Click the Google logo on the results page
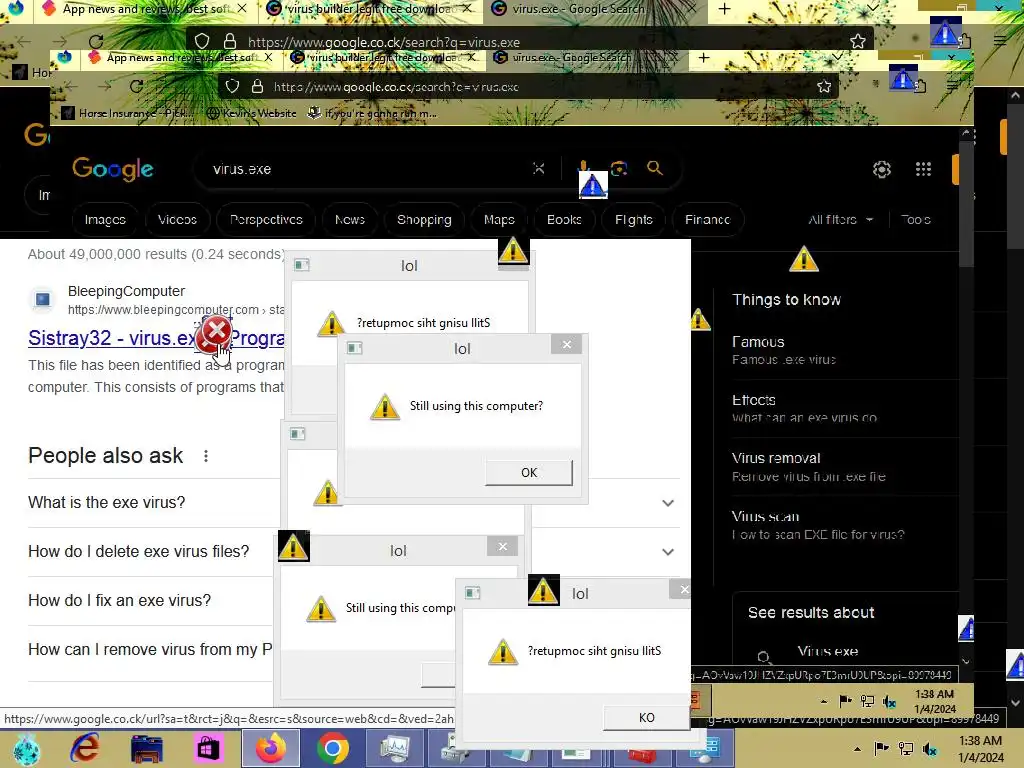This screenshot has height=768, width=1024. (x=112, y=169)
